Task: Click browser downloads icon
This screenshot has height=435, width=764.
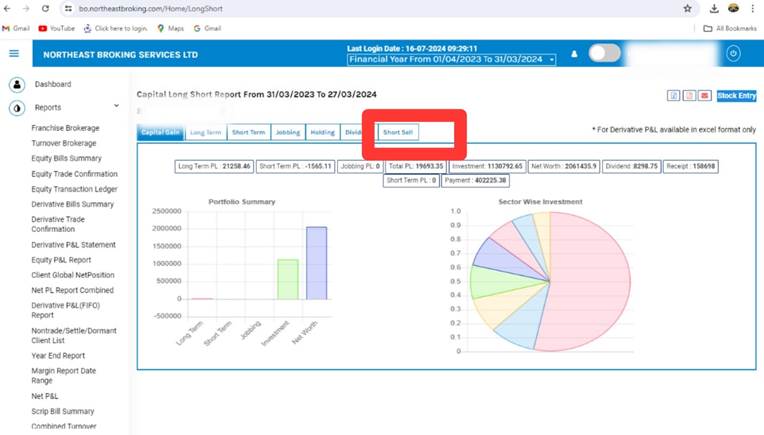Action: click(x=714, y=8)
